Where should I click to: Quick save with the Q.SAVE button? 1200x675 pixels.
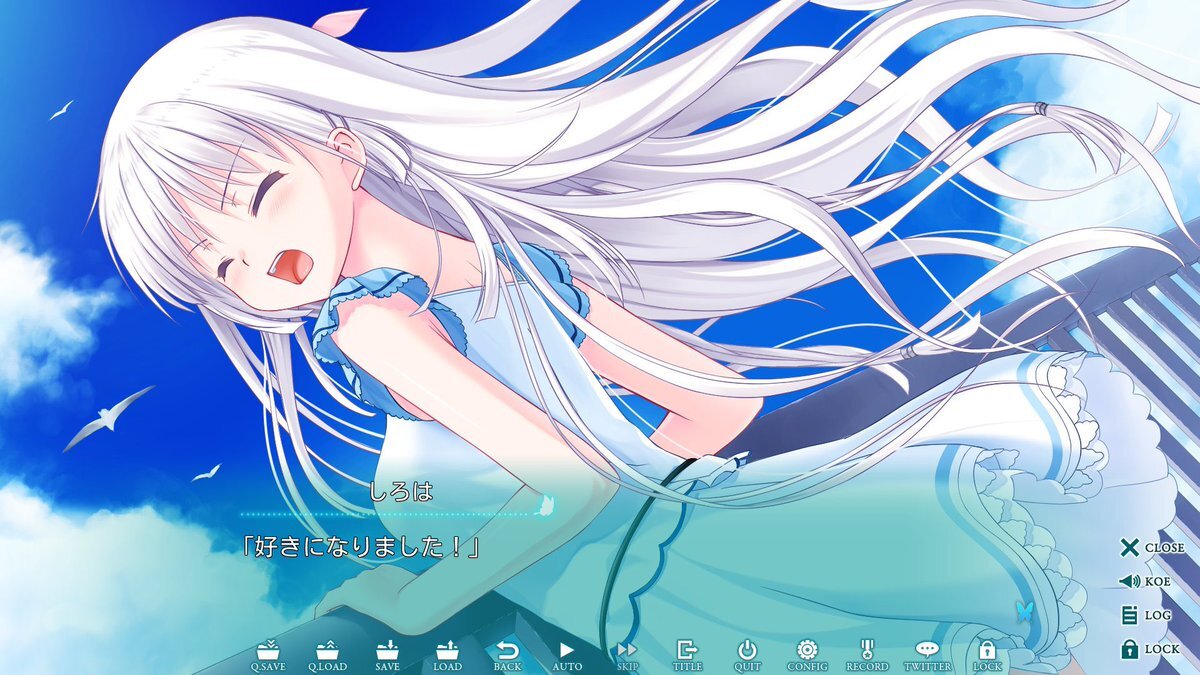[x=267, y=655]
